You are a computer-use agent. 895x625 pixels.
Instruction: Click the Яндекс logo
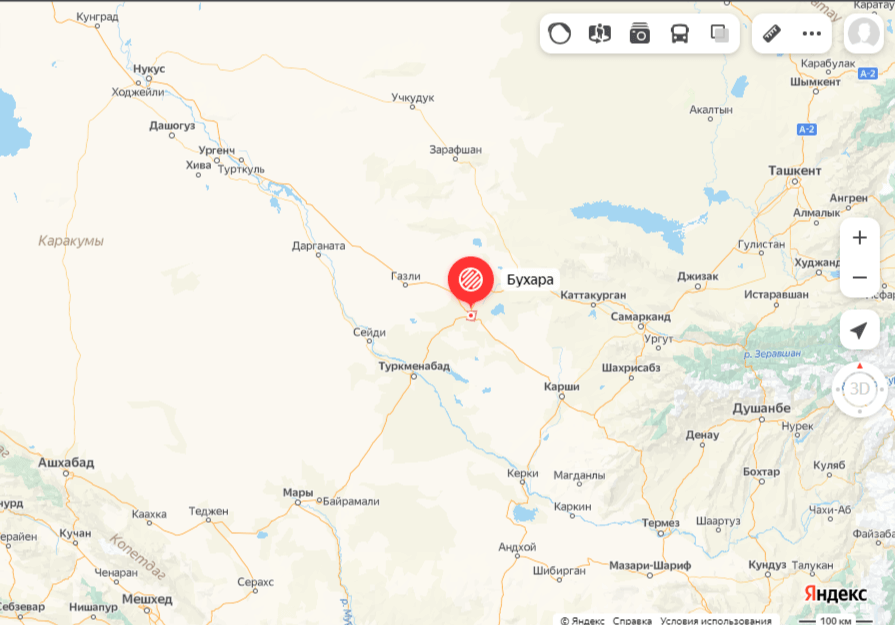pos(836,594)
